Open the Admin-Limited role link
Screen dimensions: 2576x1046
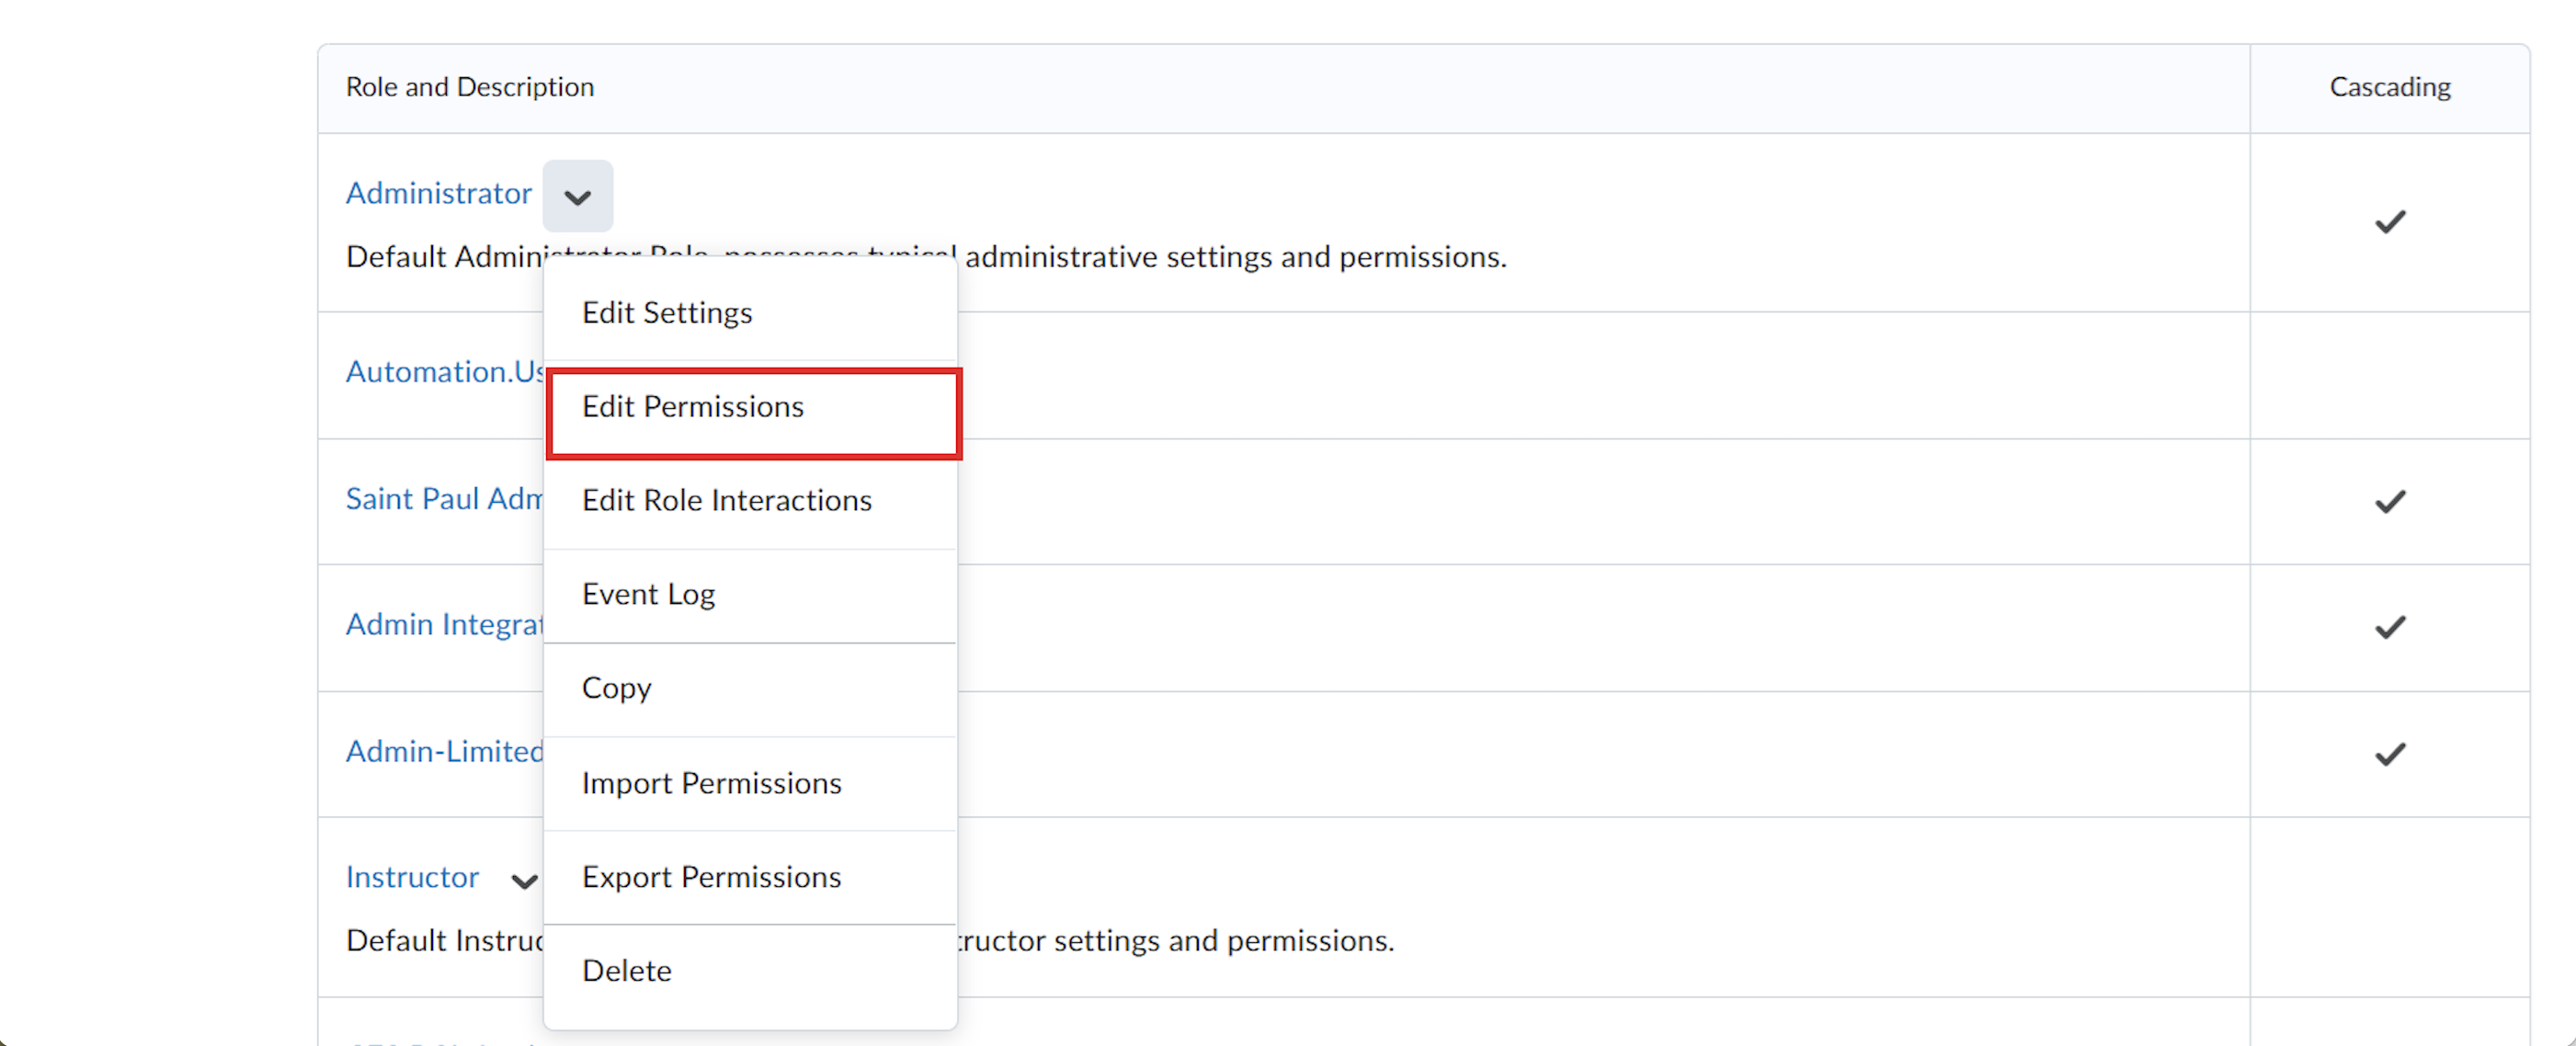[444, 751]
